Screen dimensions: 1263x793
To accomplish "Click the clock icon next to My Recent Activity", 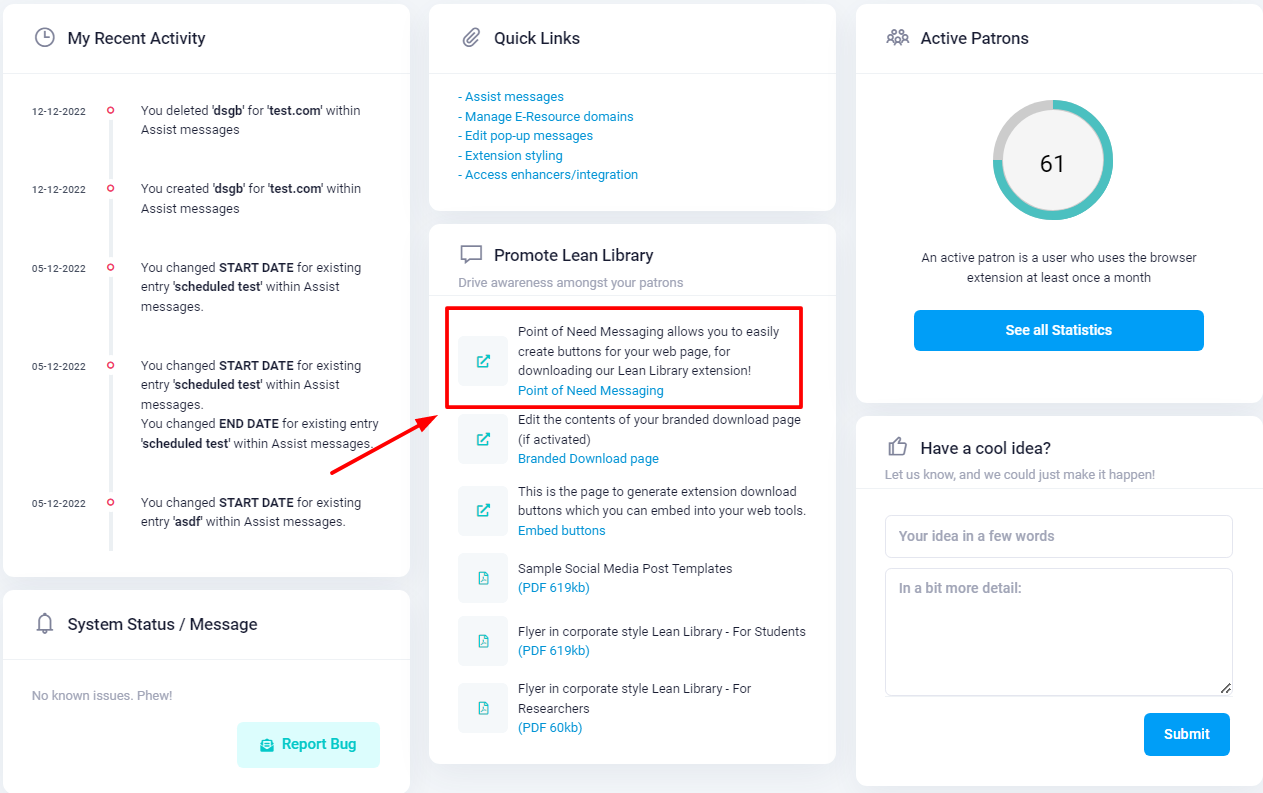I will coord(44,38).
